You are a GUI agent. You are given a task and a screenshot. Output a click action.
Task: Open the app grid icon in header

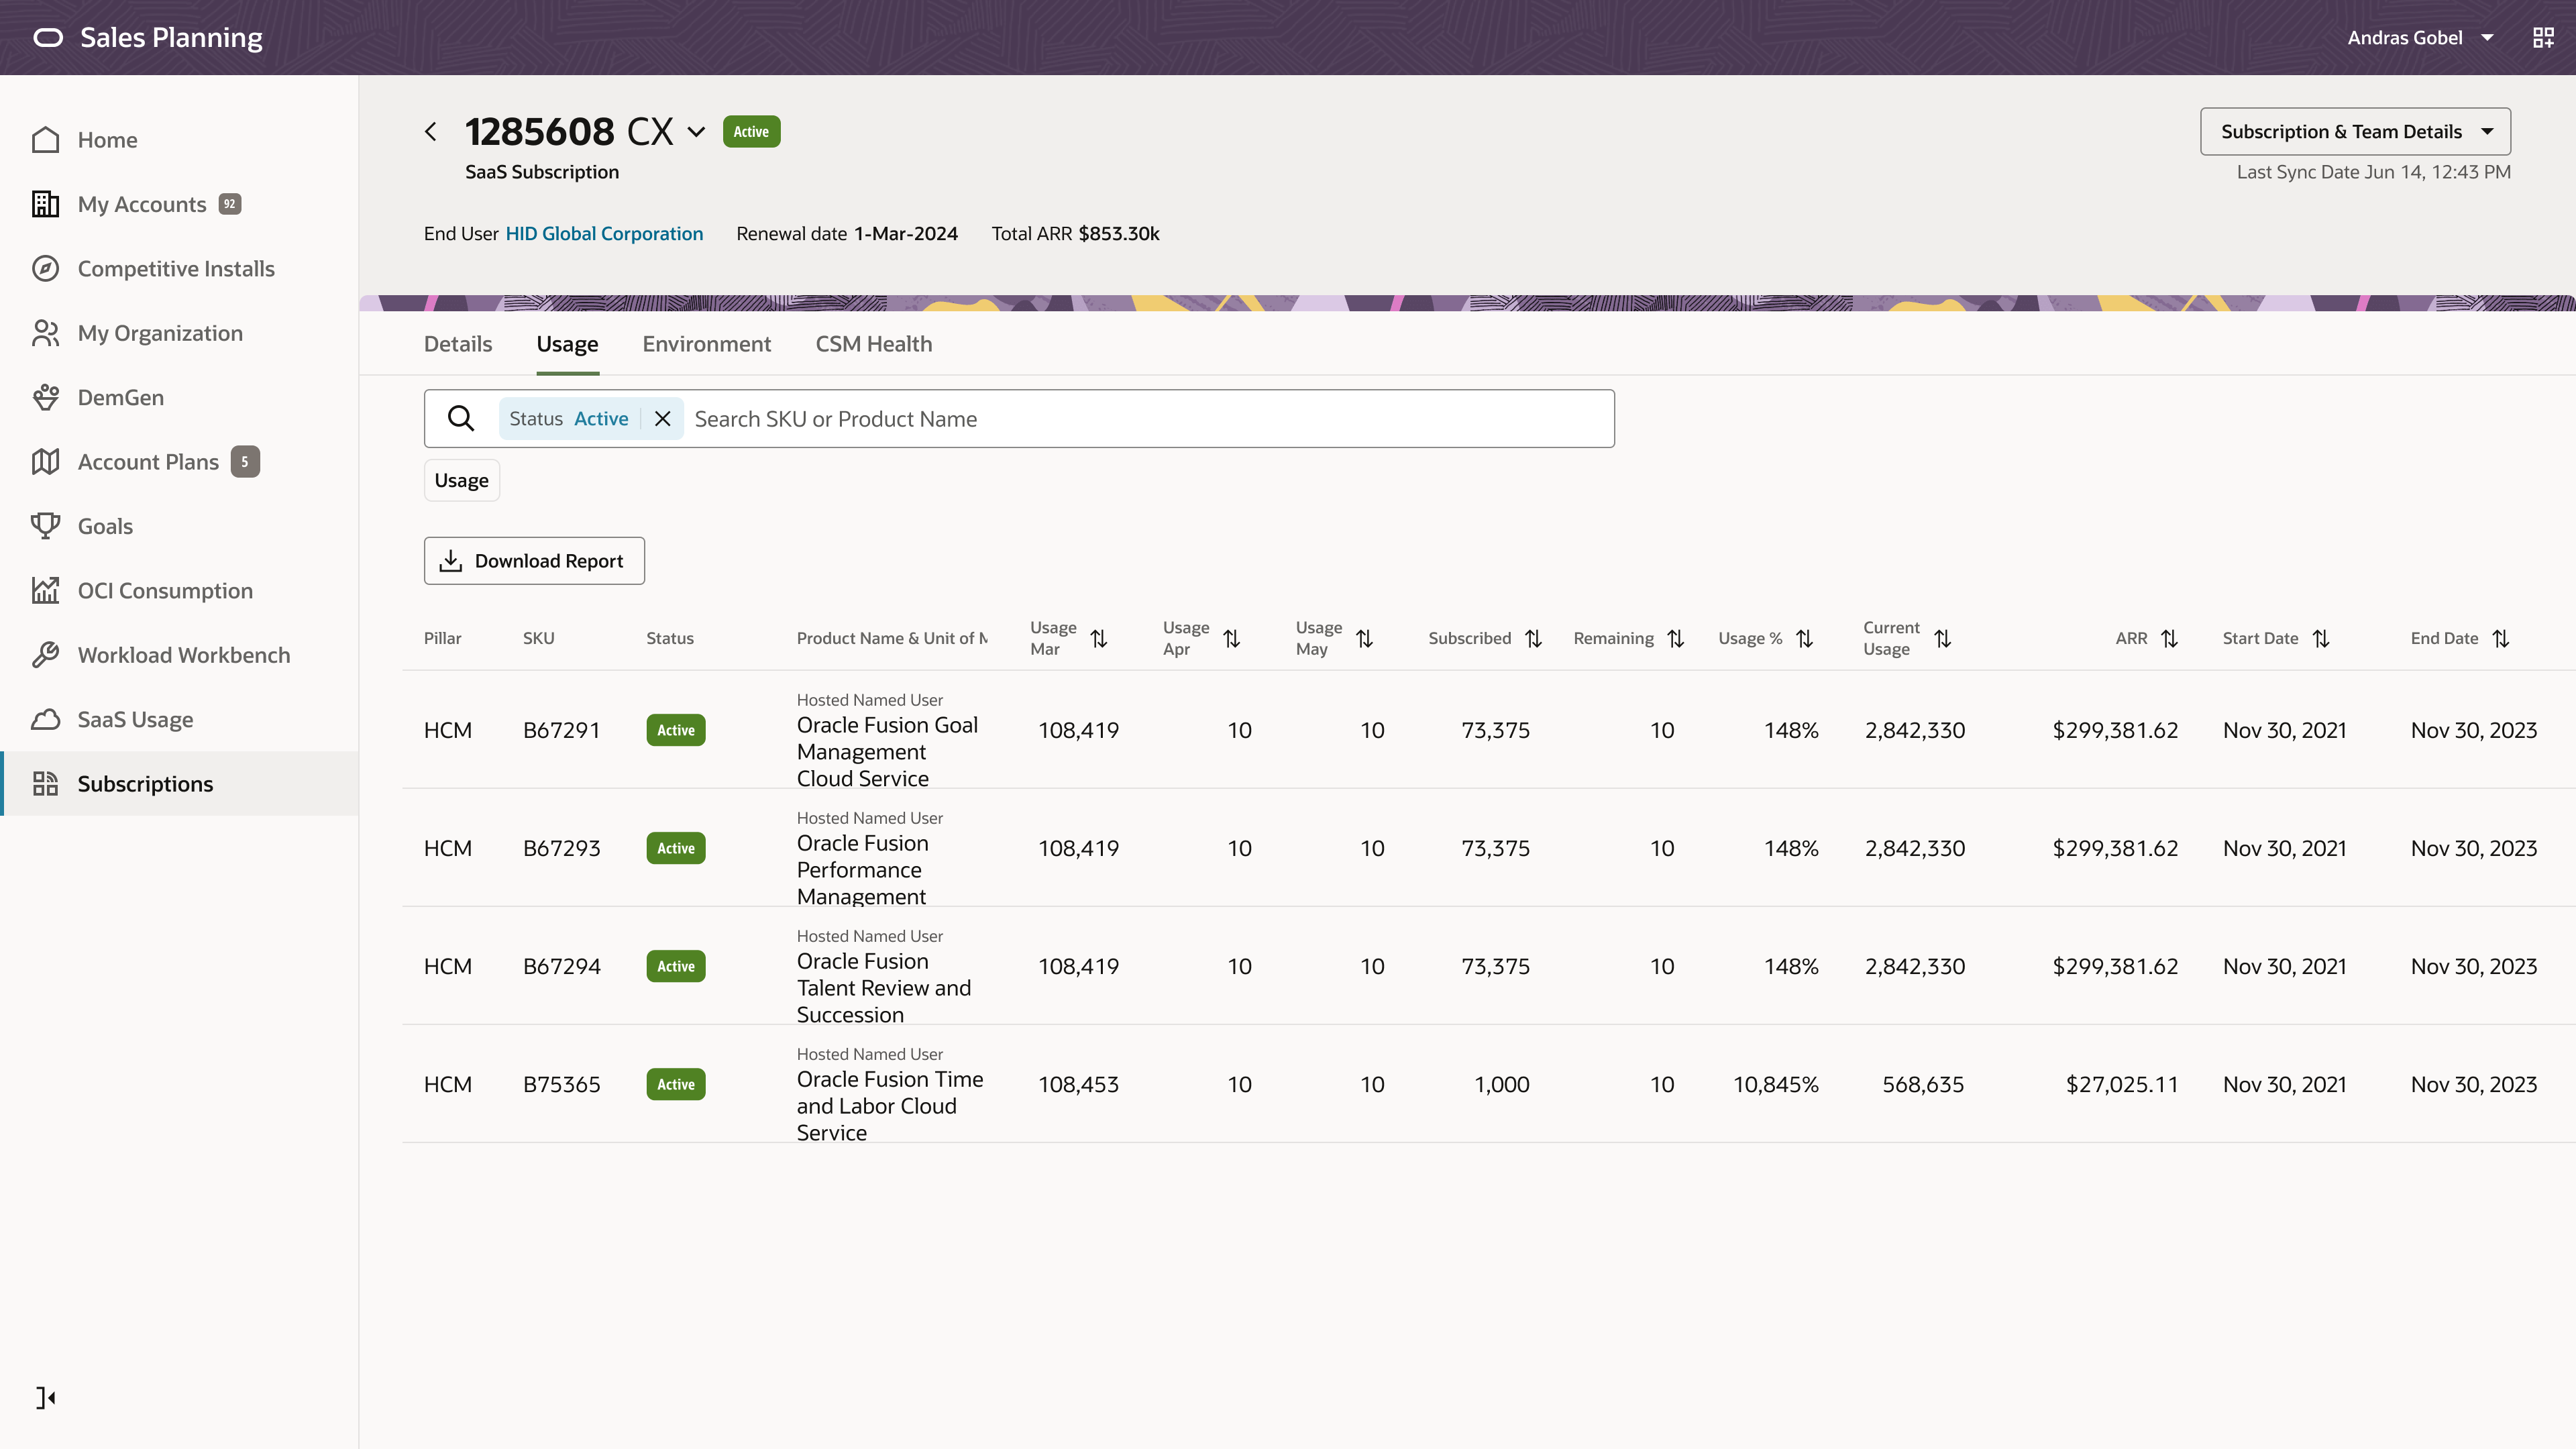[2543, 38]
